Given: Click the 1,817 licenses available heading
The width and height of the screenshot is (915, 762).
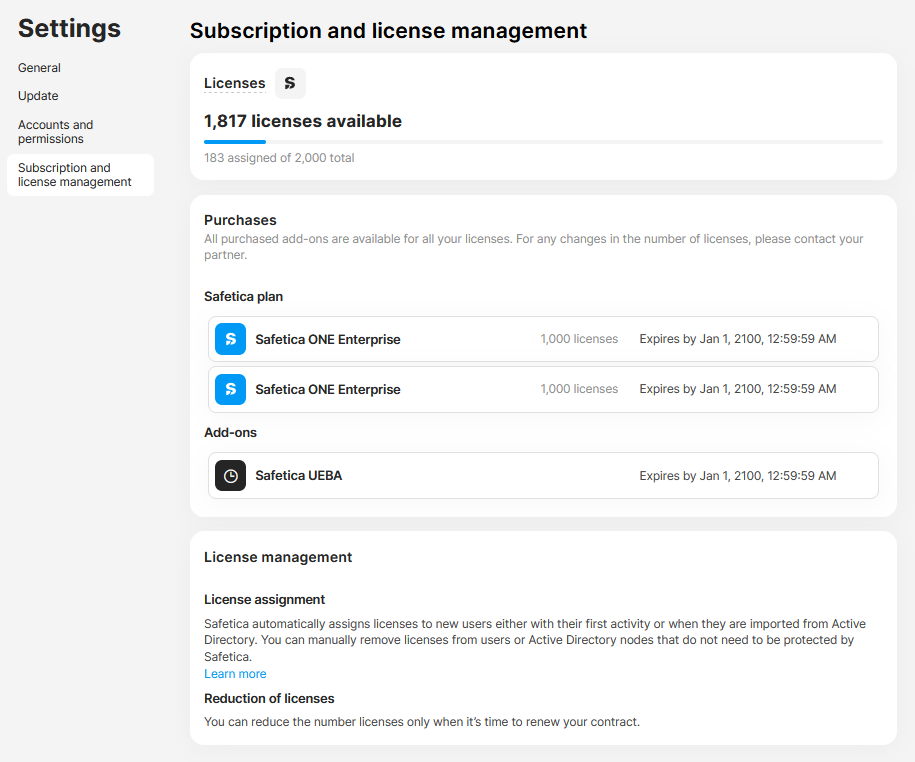Looking at the screenshot, I should click(x=303, y=121).
